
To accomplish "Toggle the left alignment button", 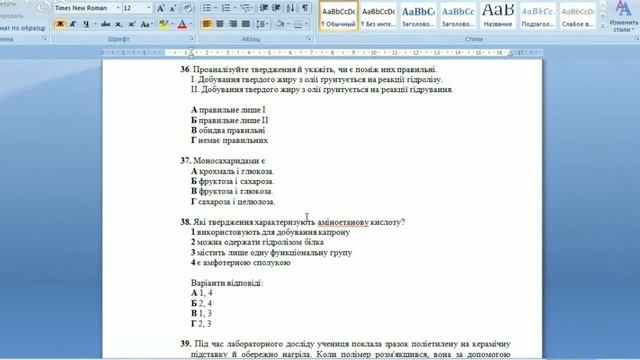I will (x=207, y=24).
